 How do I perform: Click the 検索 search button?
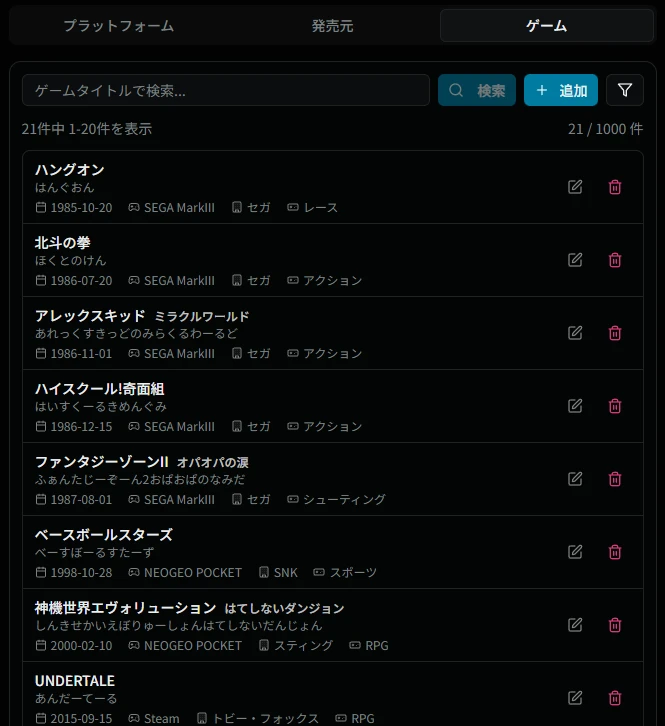pyautogui.click(x=477, y=90)
